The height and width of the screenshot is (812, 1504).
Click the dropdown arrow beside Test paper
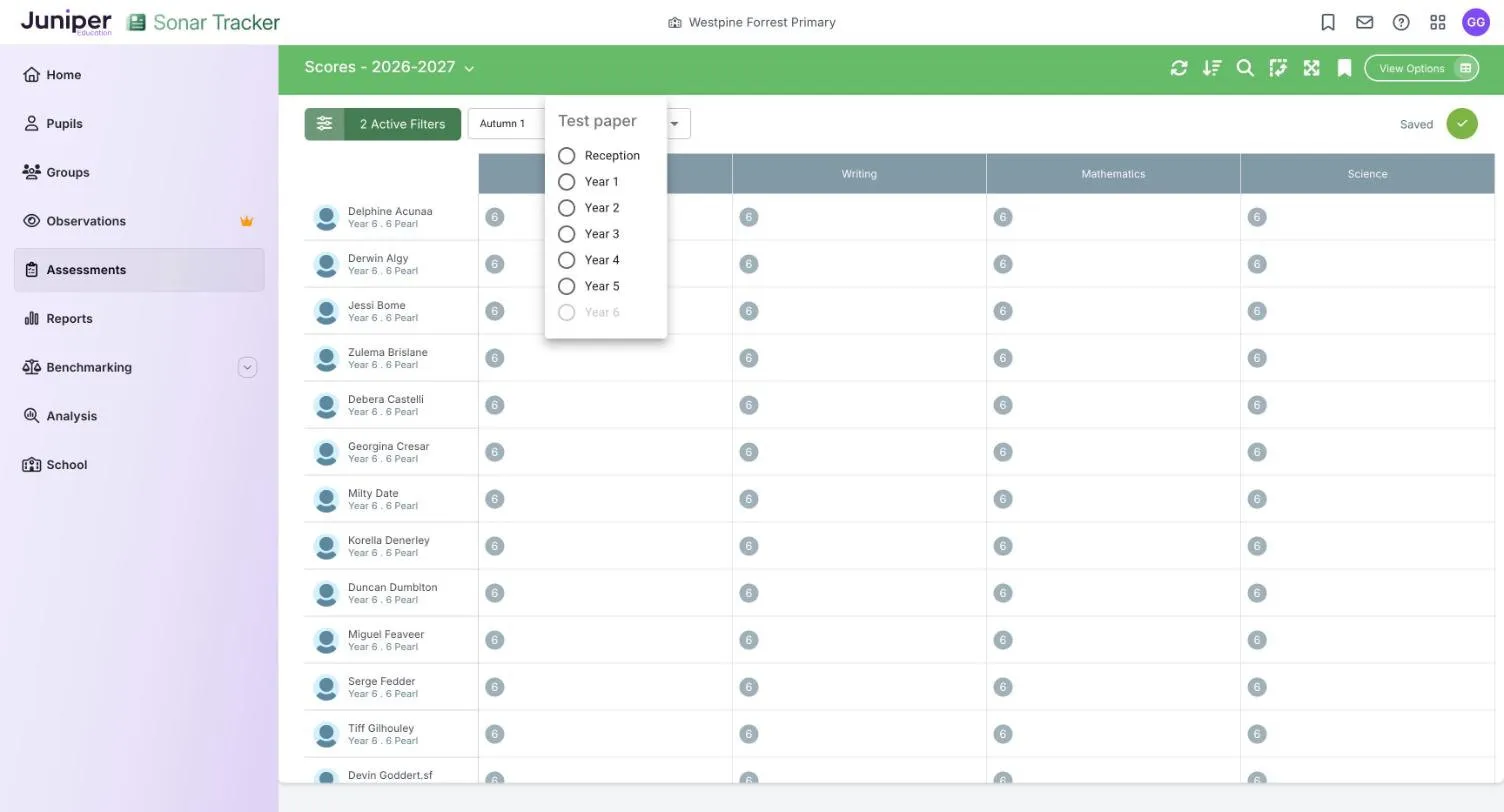(674, 124)
